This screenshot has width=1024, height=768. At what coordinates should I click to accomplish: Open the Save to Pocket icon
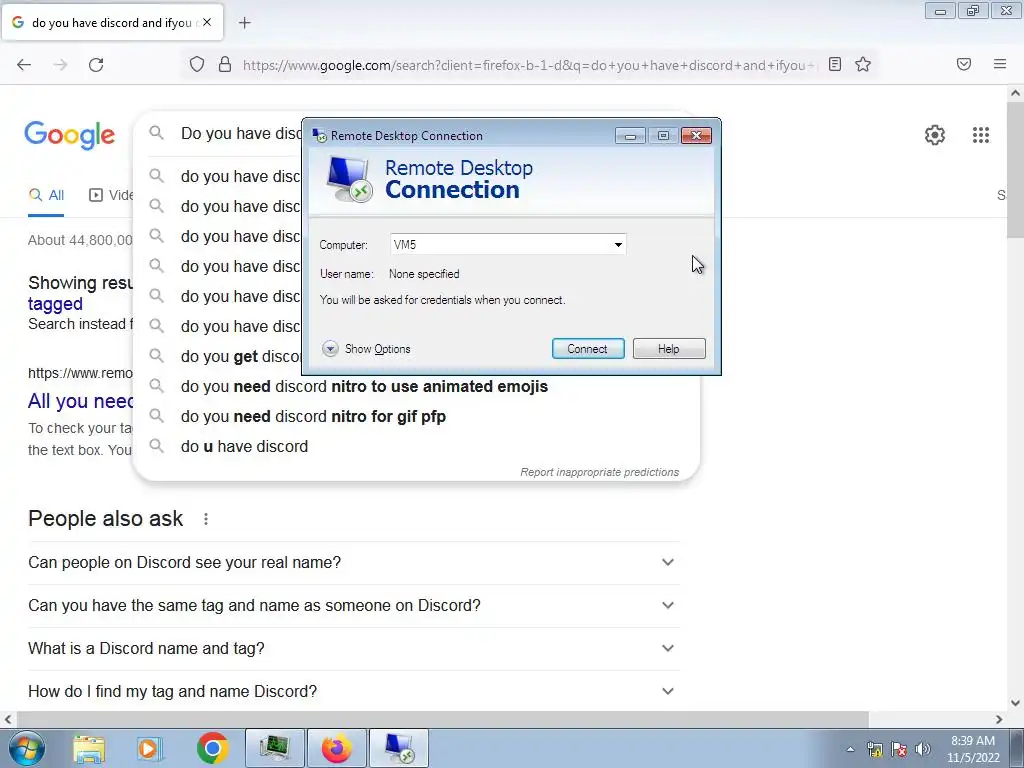964,64
